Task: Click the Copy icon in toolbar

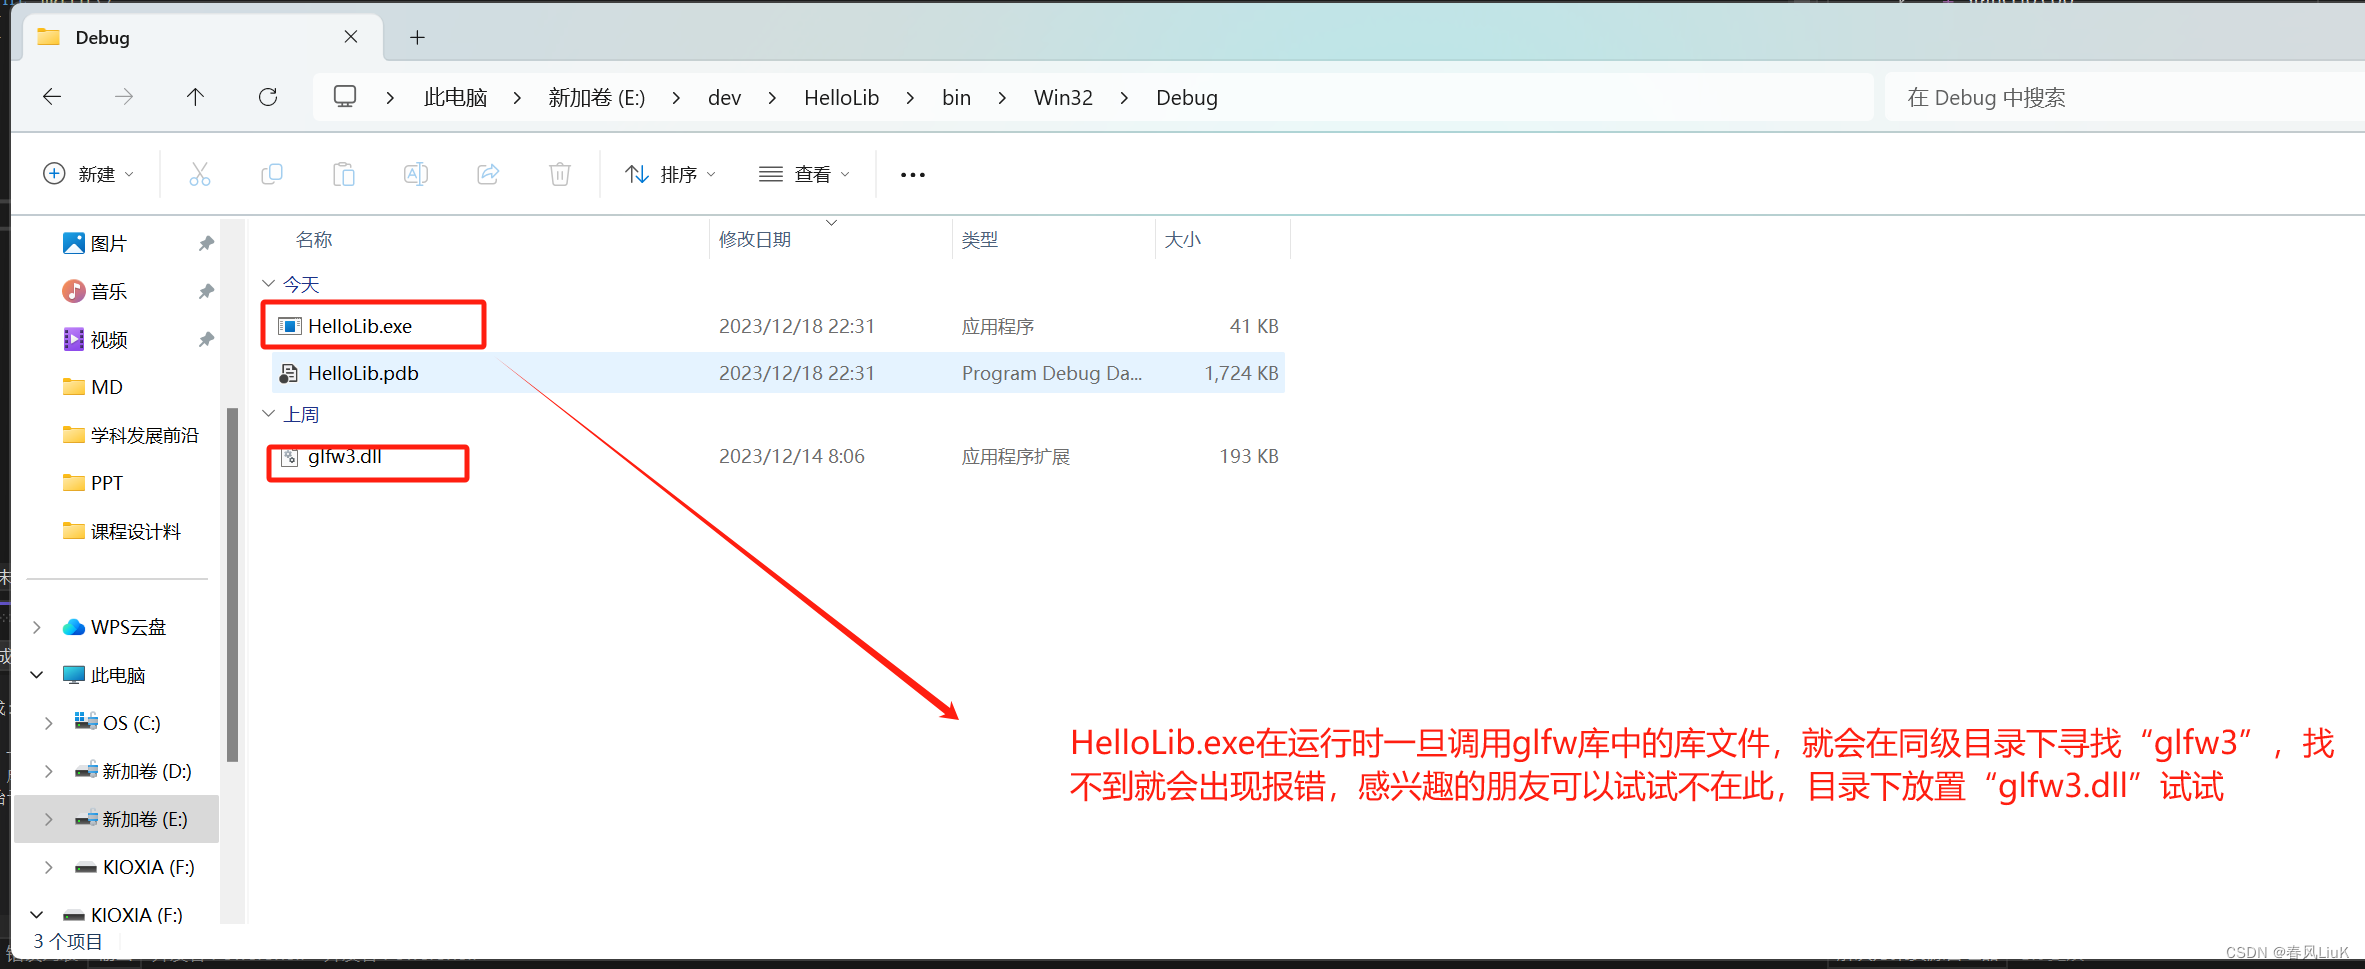Action: 272,174
